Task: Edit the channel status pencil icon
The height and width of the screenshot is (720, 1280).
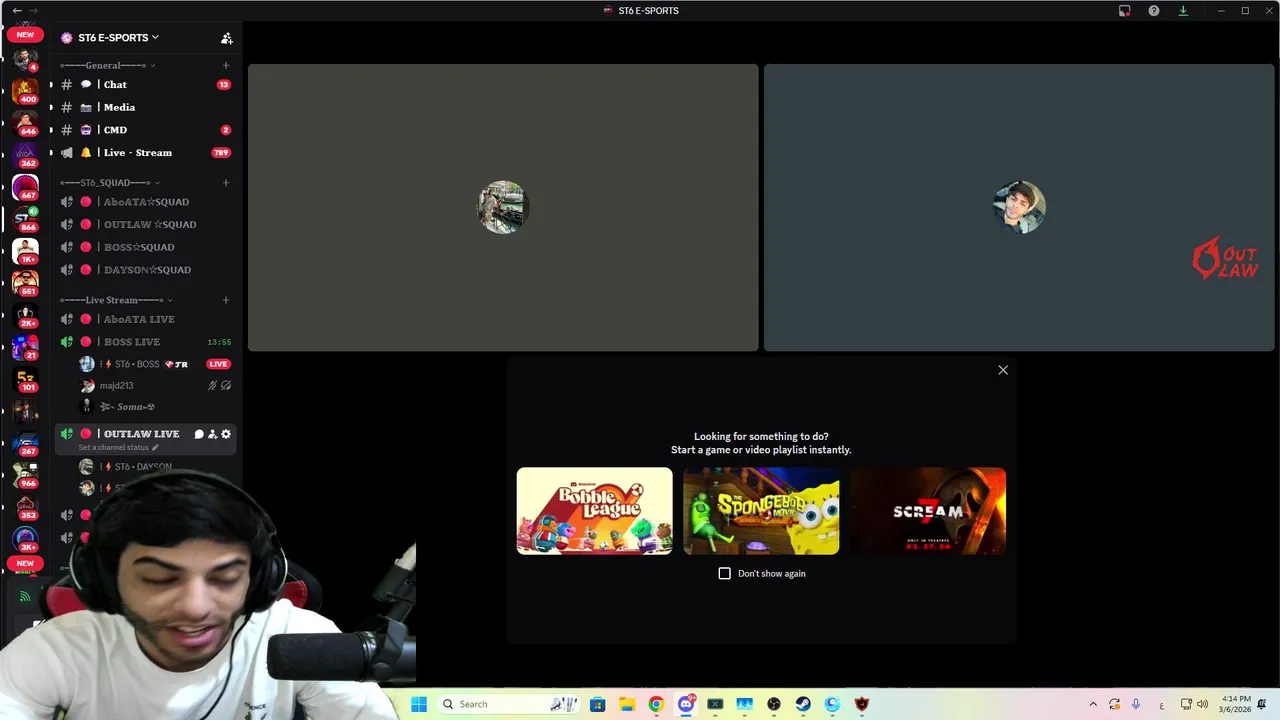Action: (x=155, y=447)
